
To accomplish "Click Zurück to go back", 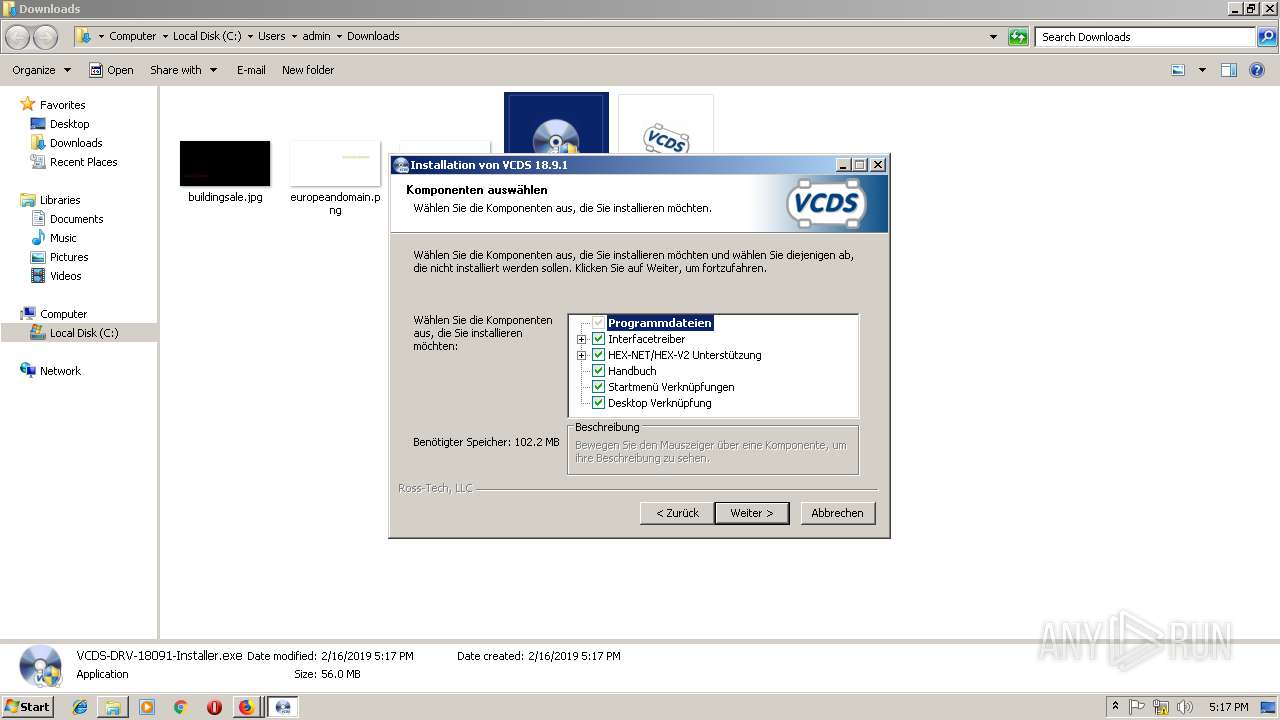I will 677,513.
